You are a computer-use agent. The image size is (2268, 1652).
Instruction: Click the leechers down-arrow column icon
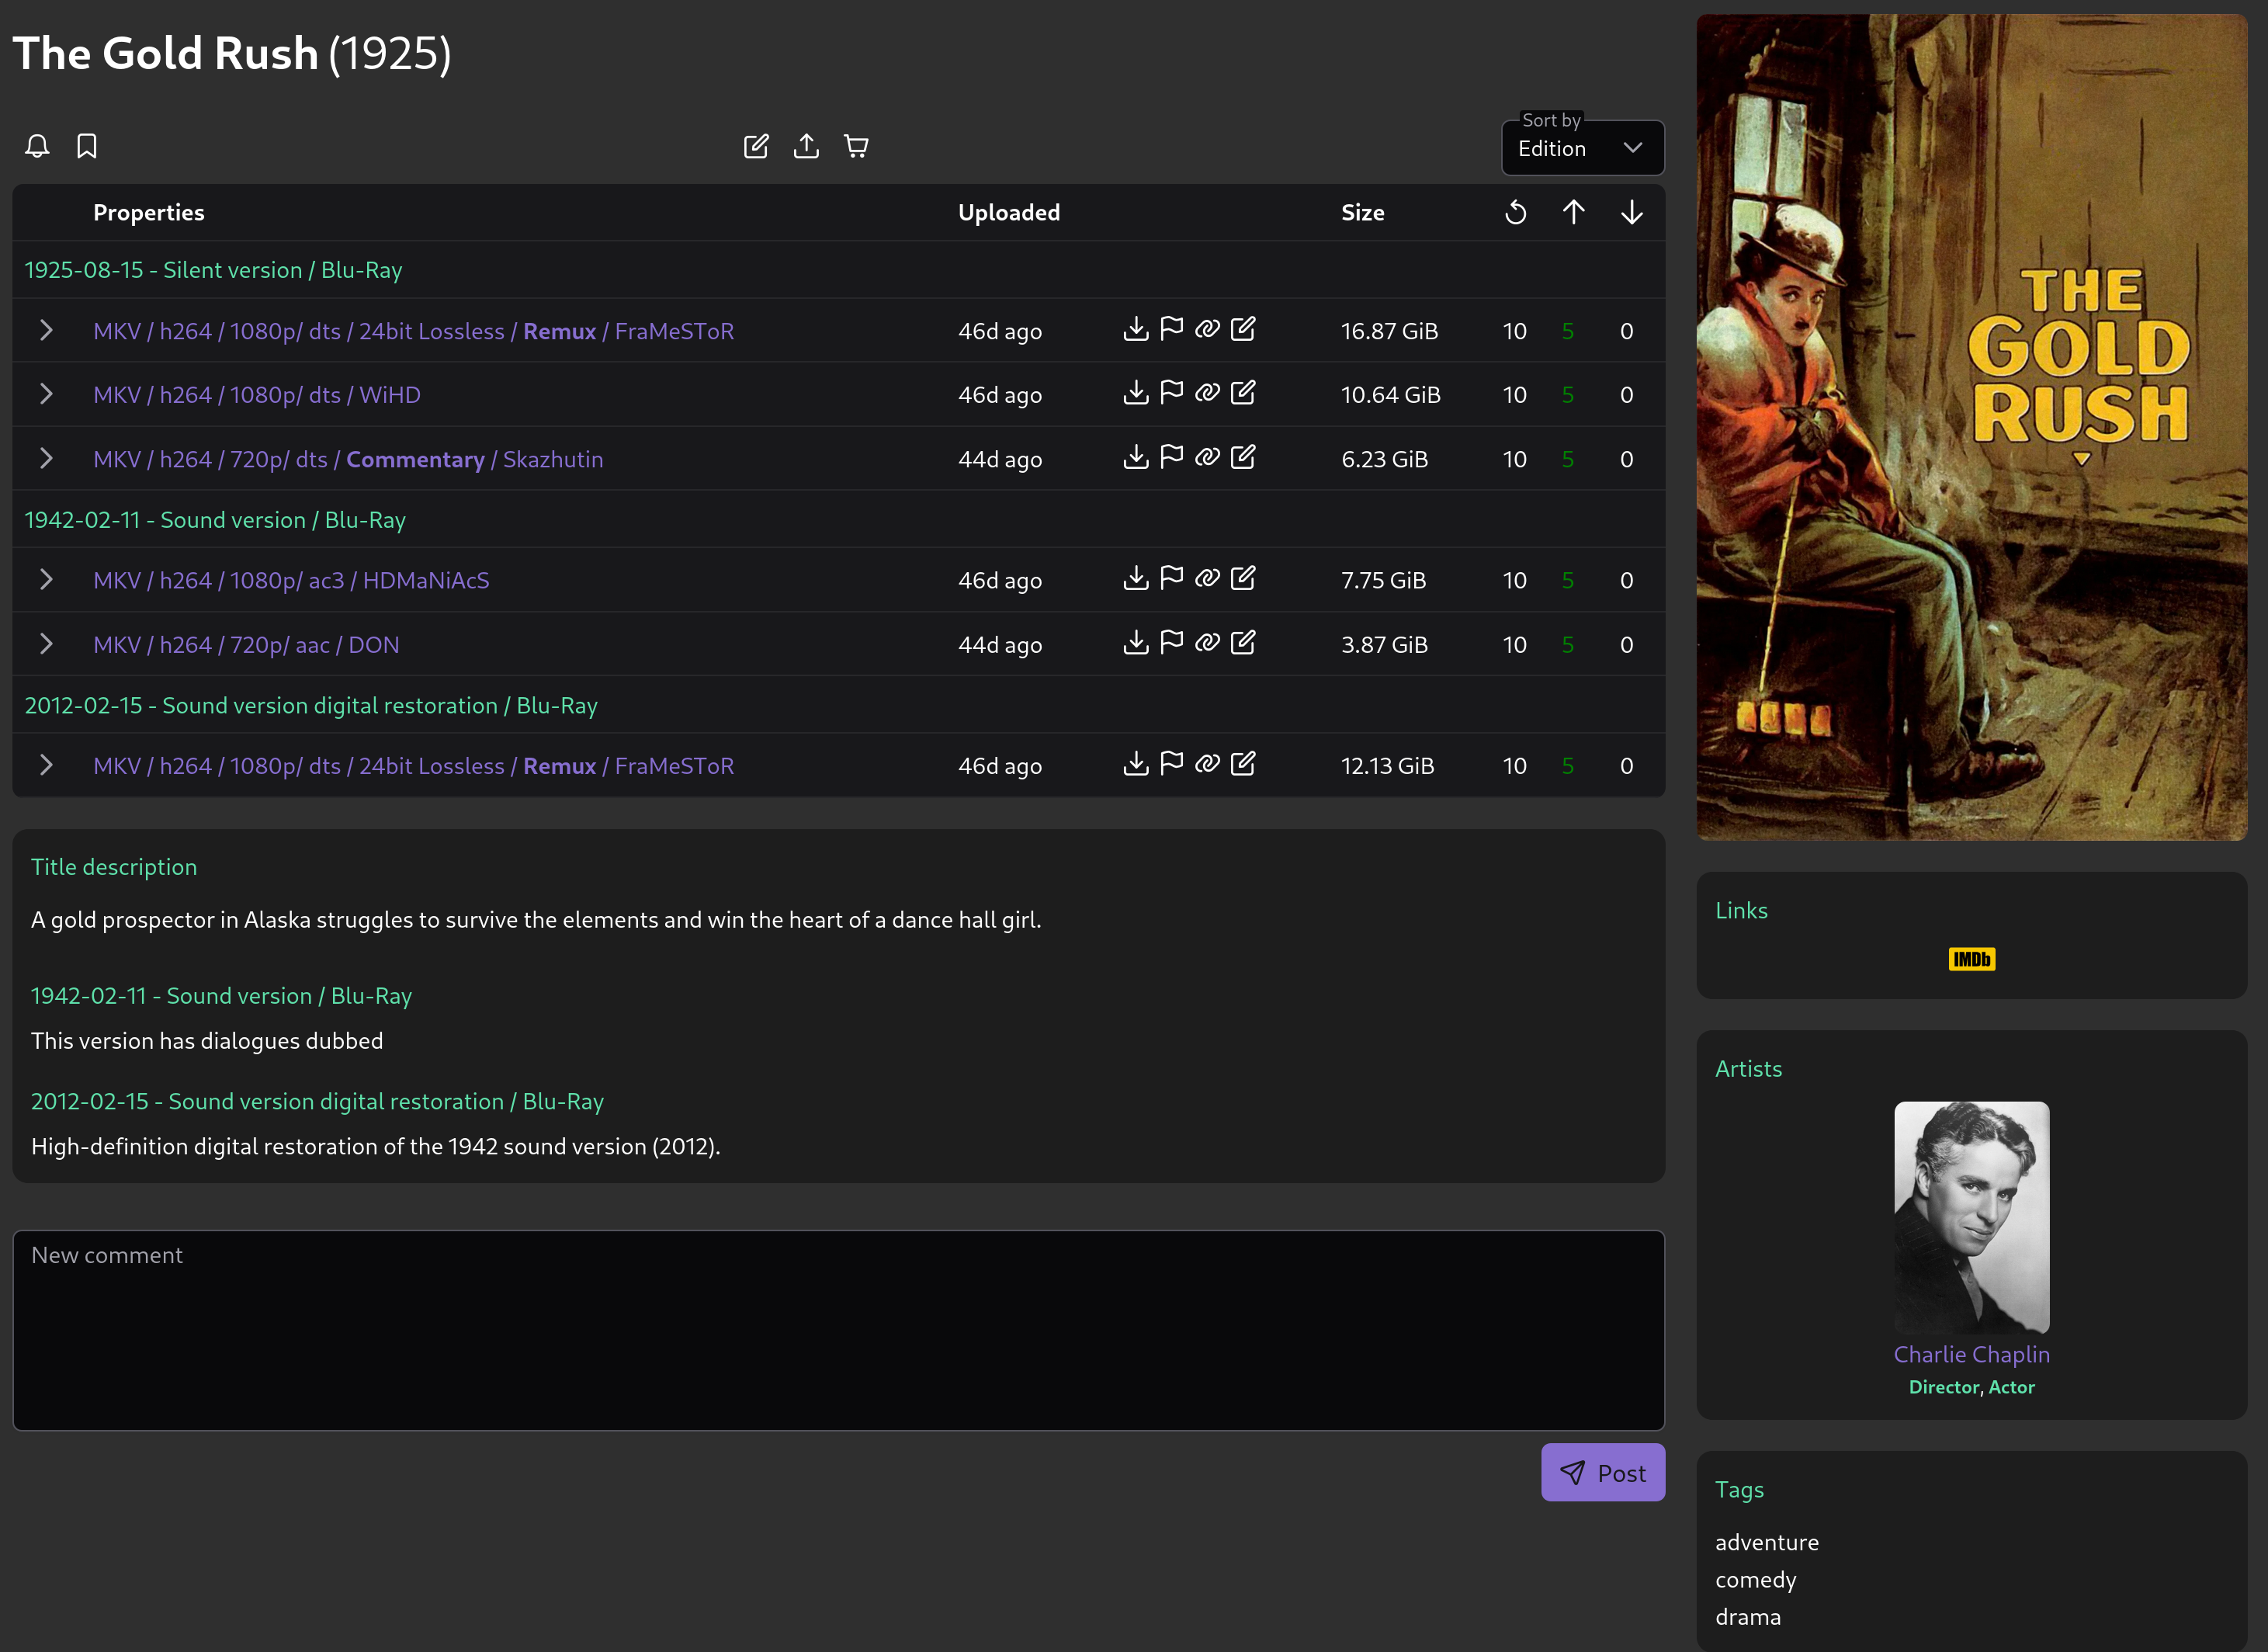[x=1632, y=212]
